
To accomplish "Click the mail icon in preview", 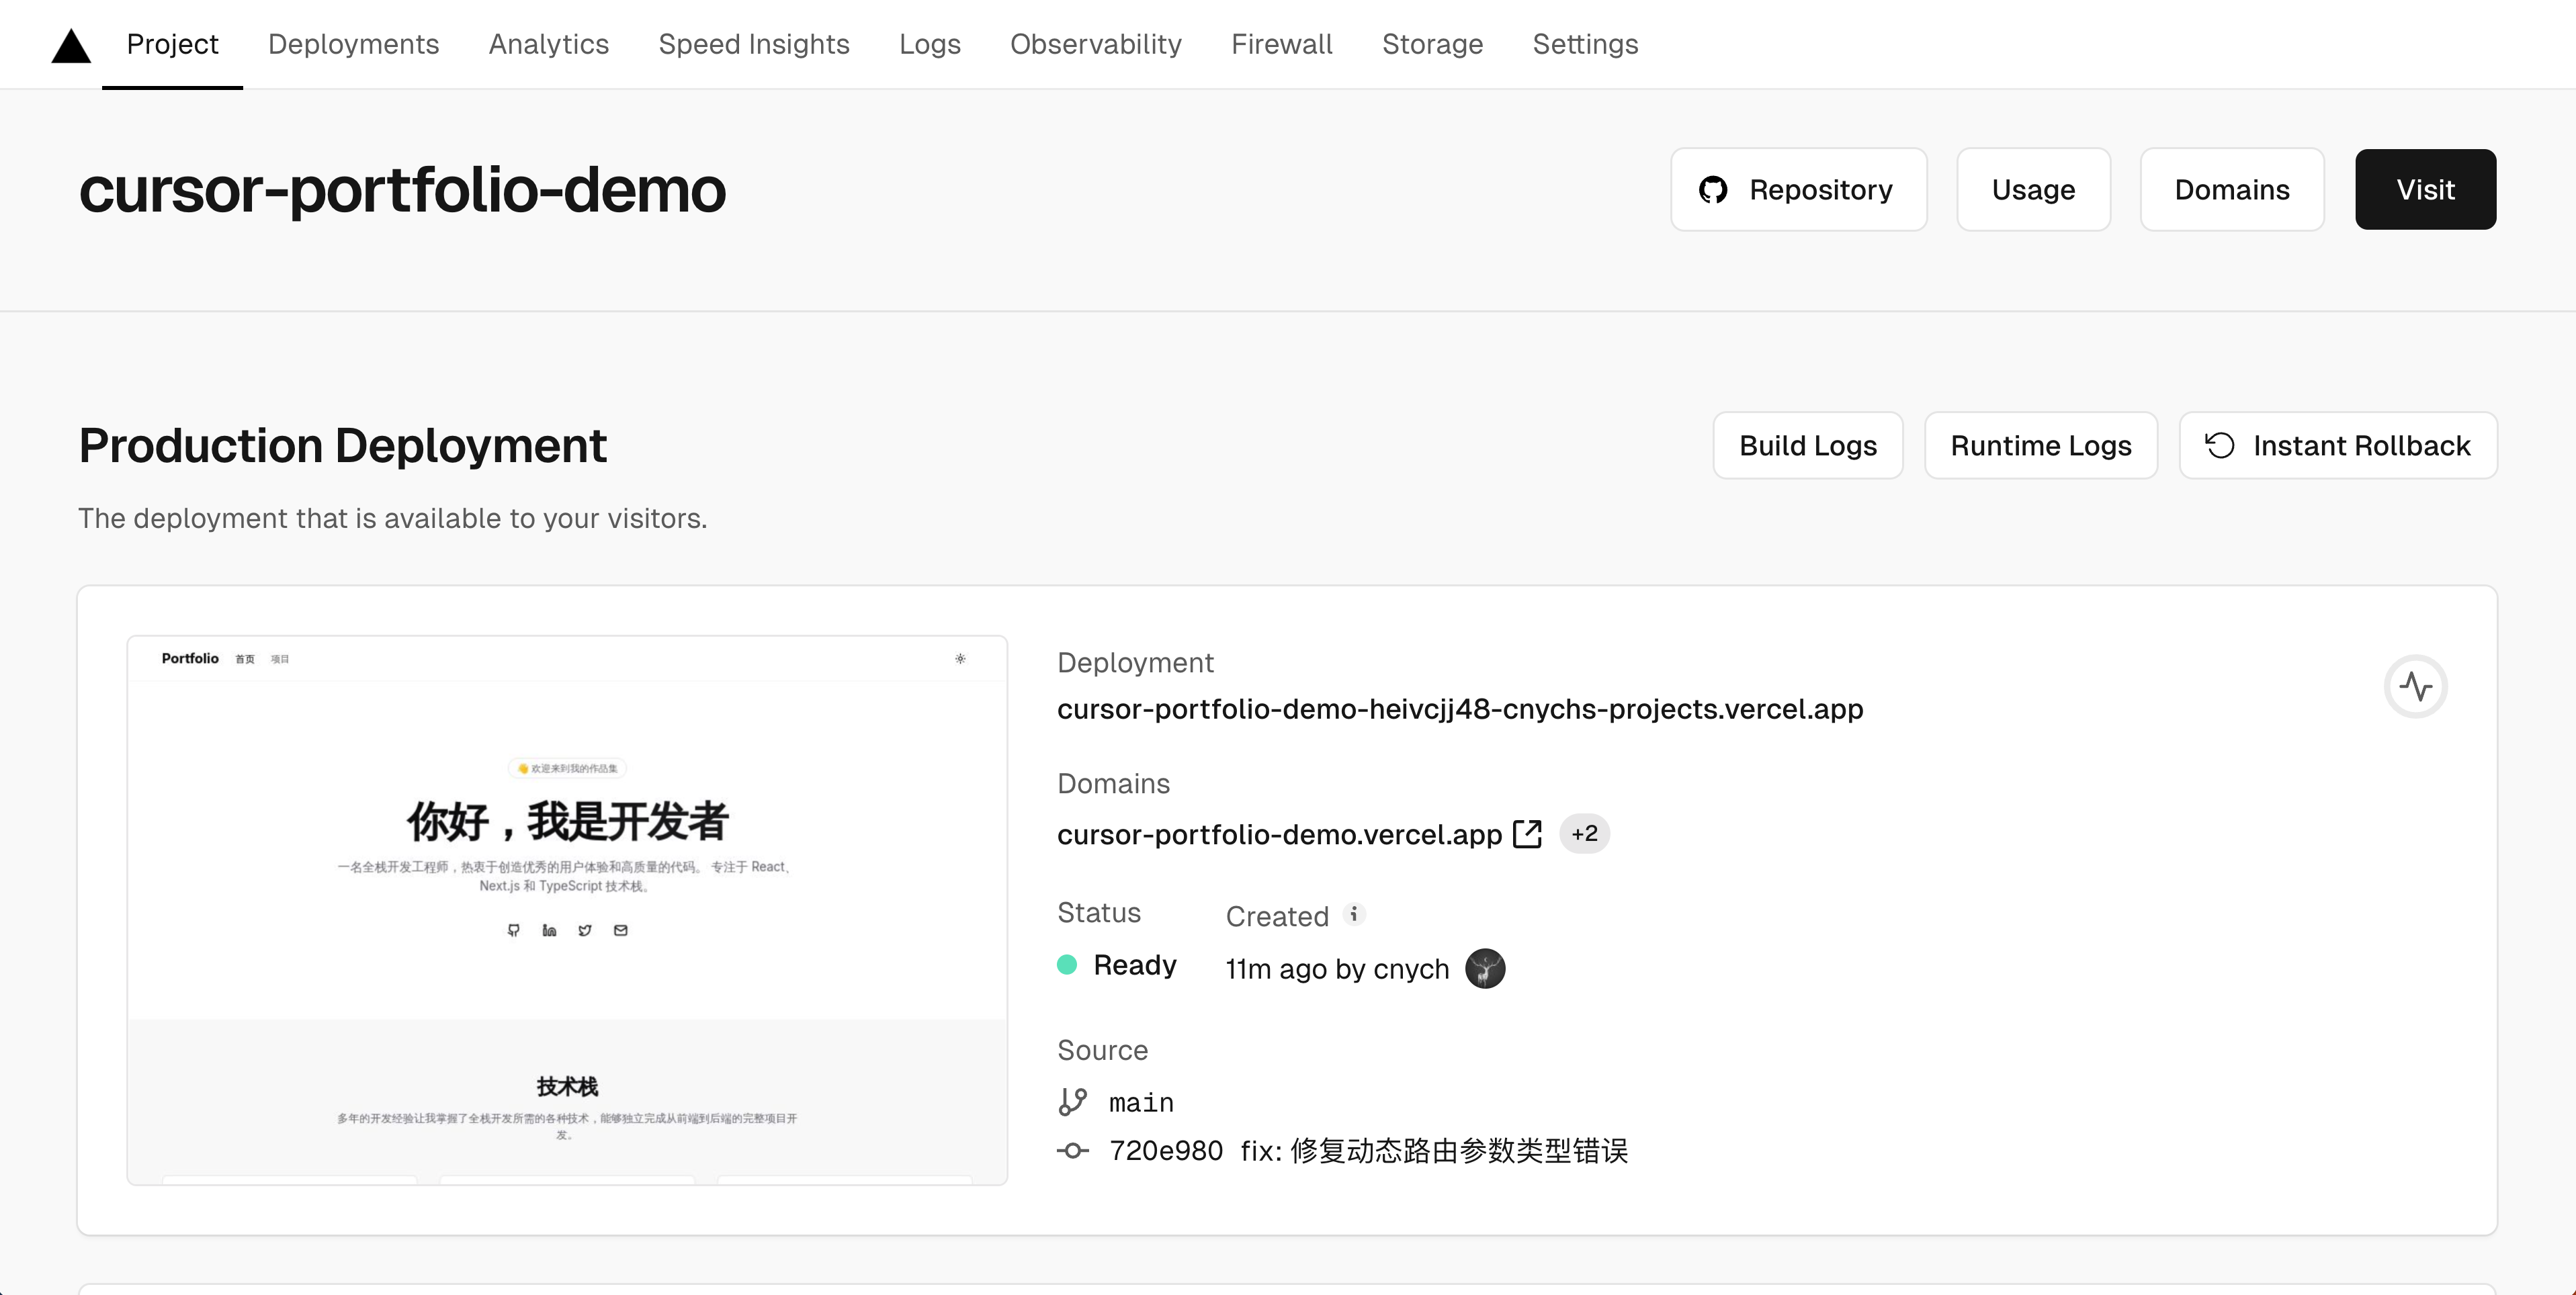I will (621, 930).
